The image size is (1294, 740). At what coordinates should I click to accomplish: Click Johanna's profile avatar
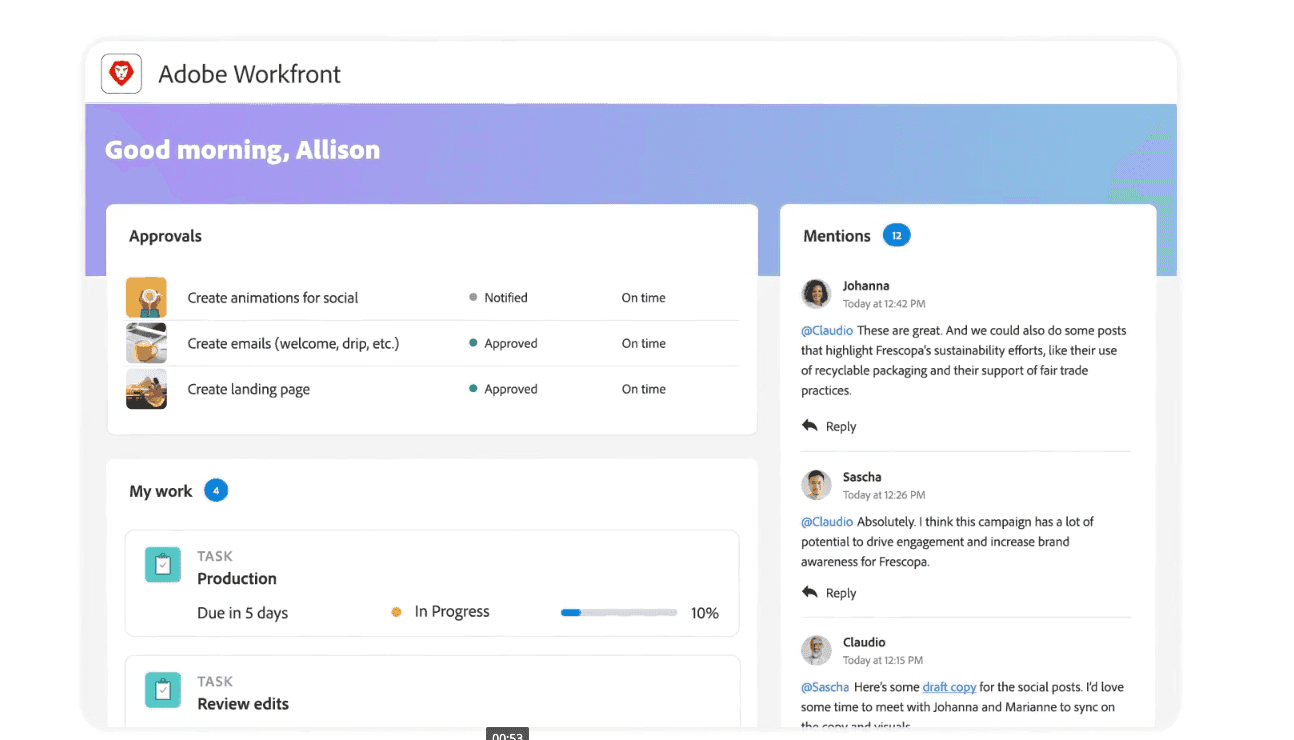815,293
